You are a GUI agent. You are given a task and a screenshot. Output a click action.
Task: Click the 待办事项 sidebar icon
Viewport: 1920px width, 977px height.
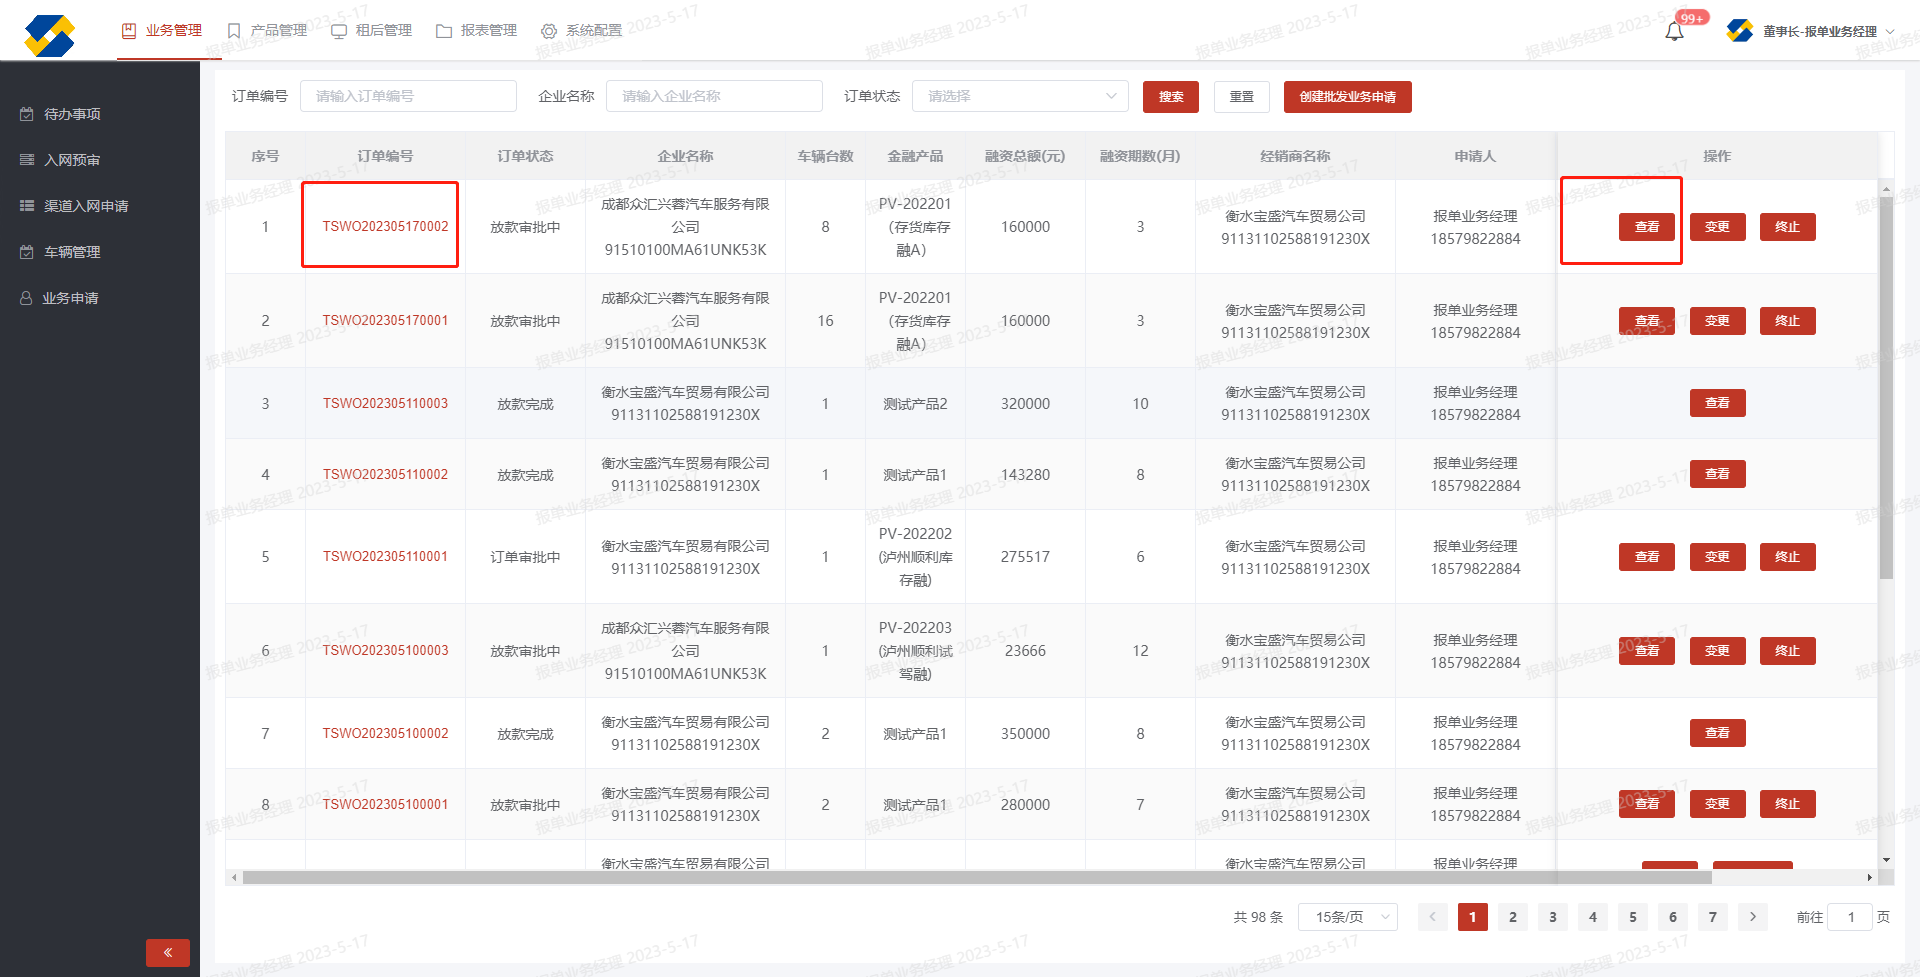[x=27, y=114]
